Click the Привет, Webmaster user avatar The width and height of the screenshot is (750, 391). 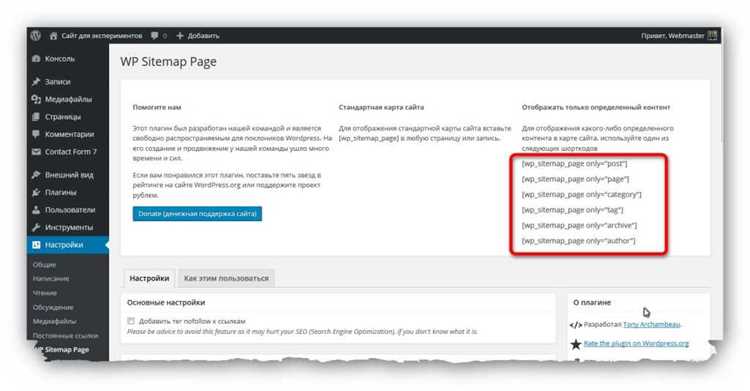tap(712, 36)
